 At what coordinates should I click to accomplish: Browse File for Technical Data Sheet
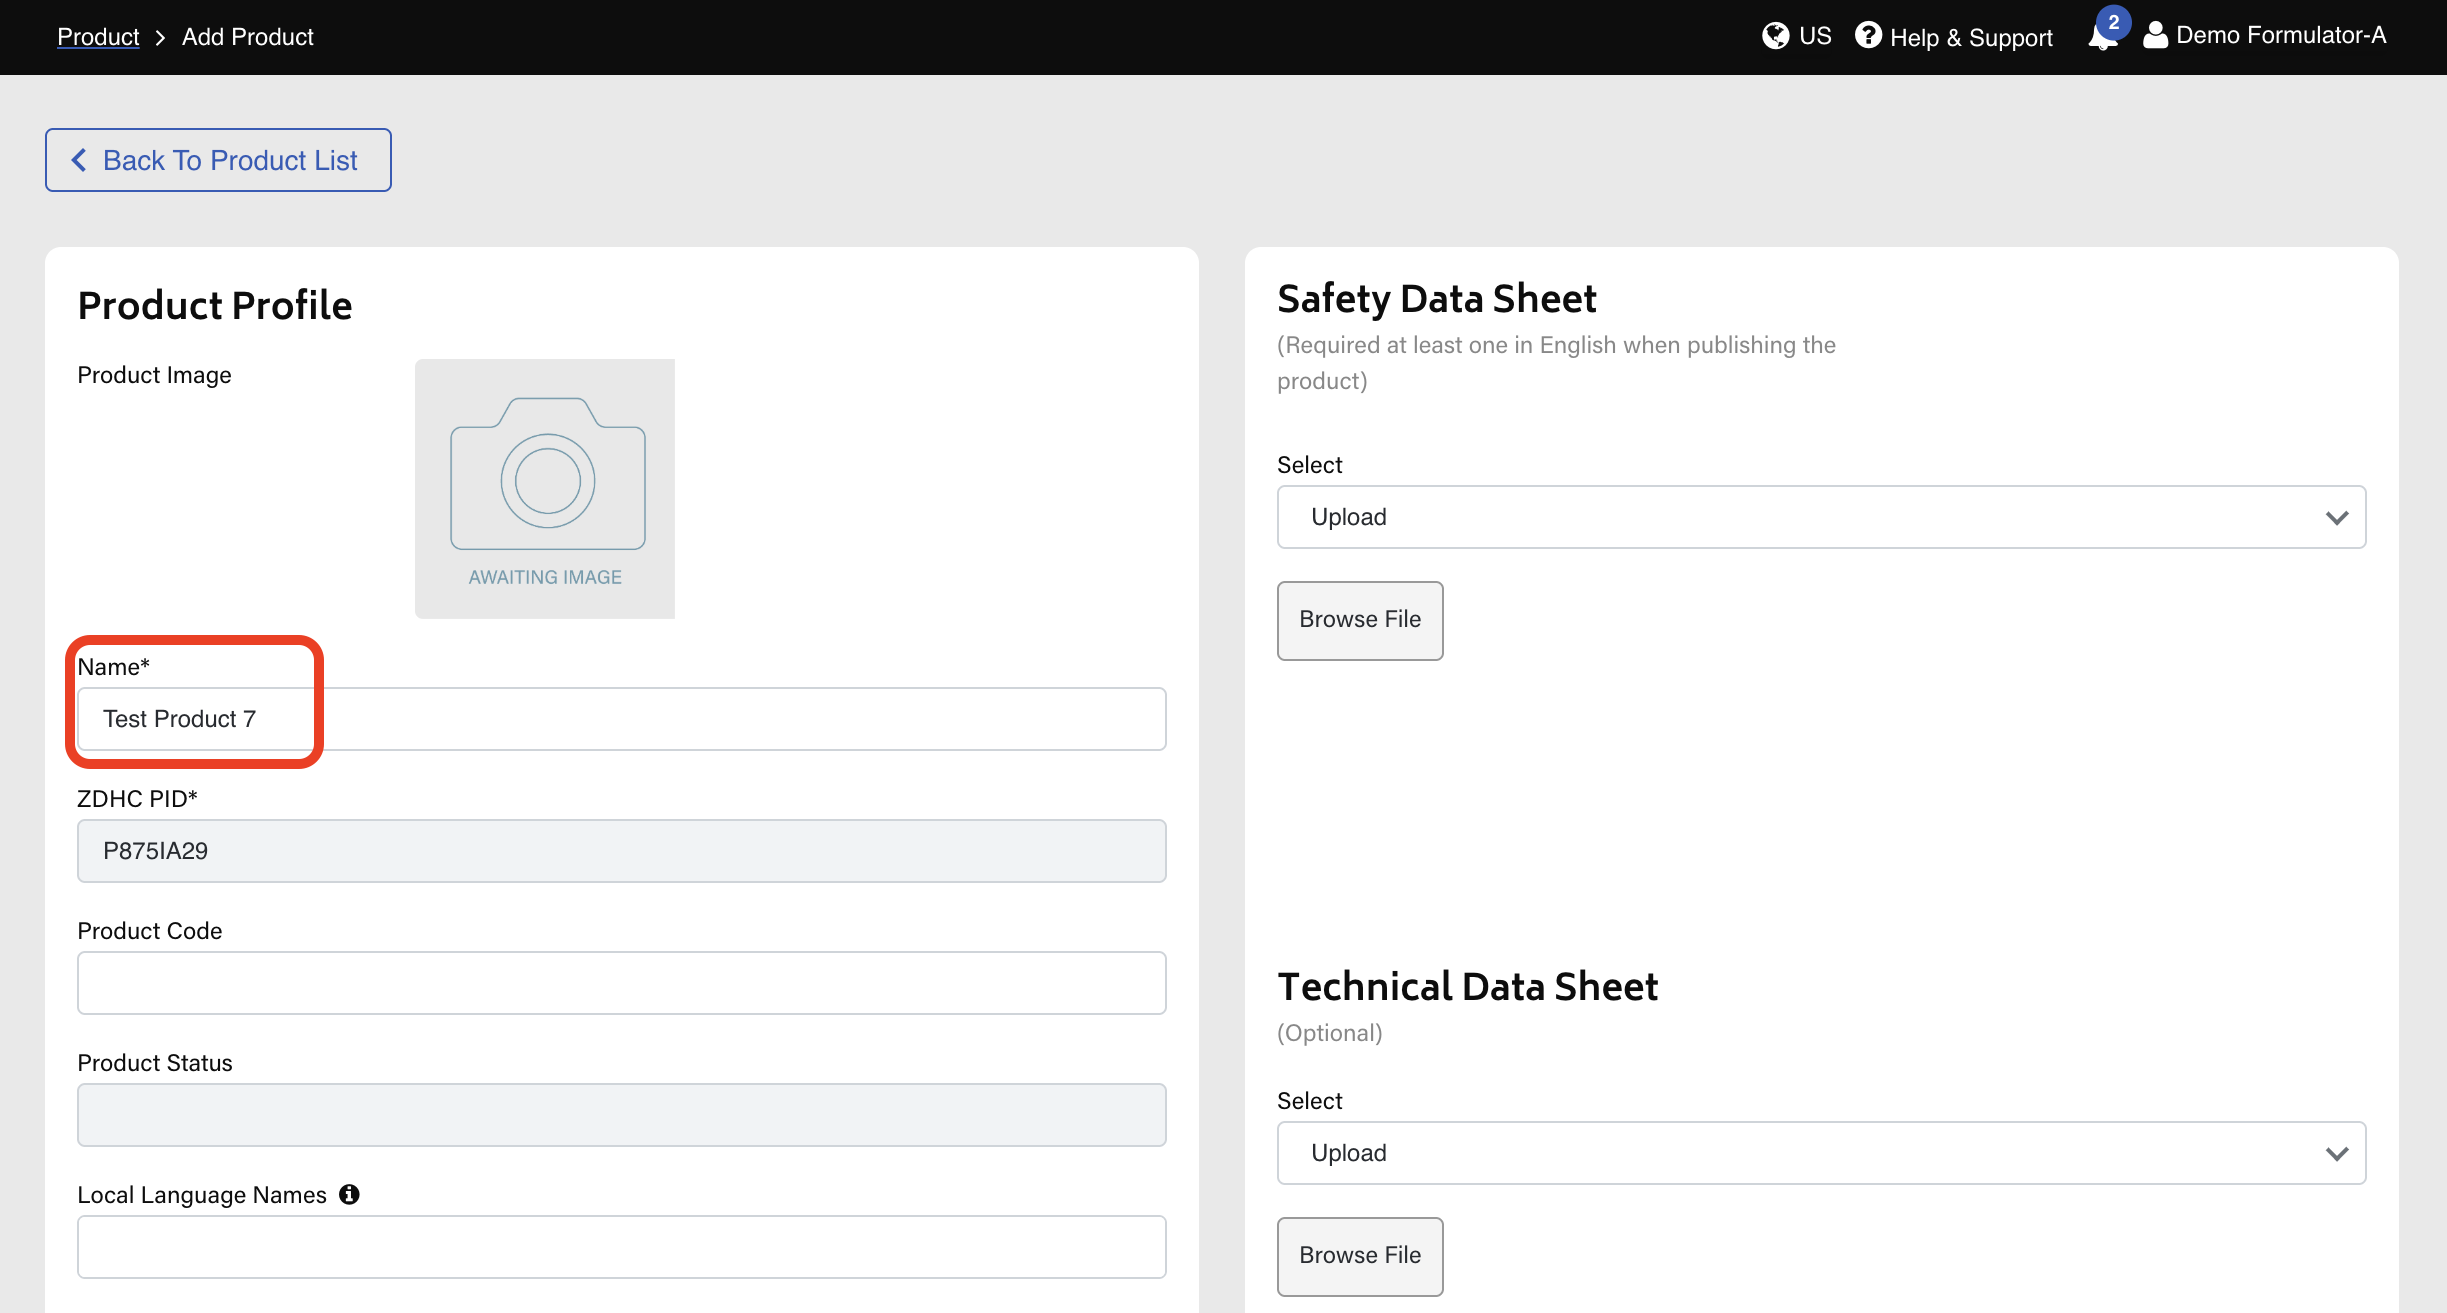pyautogui.click(x=1359, y=1256)
